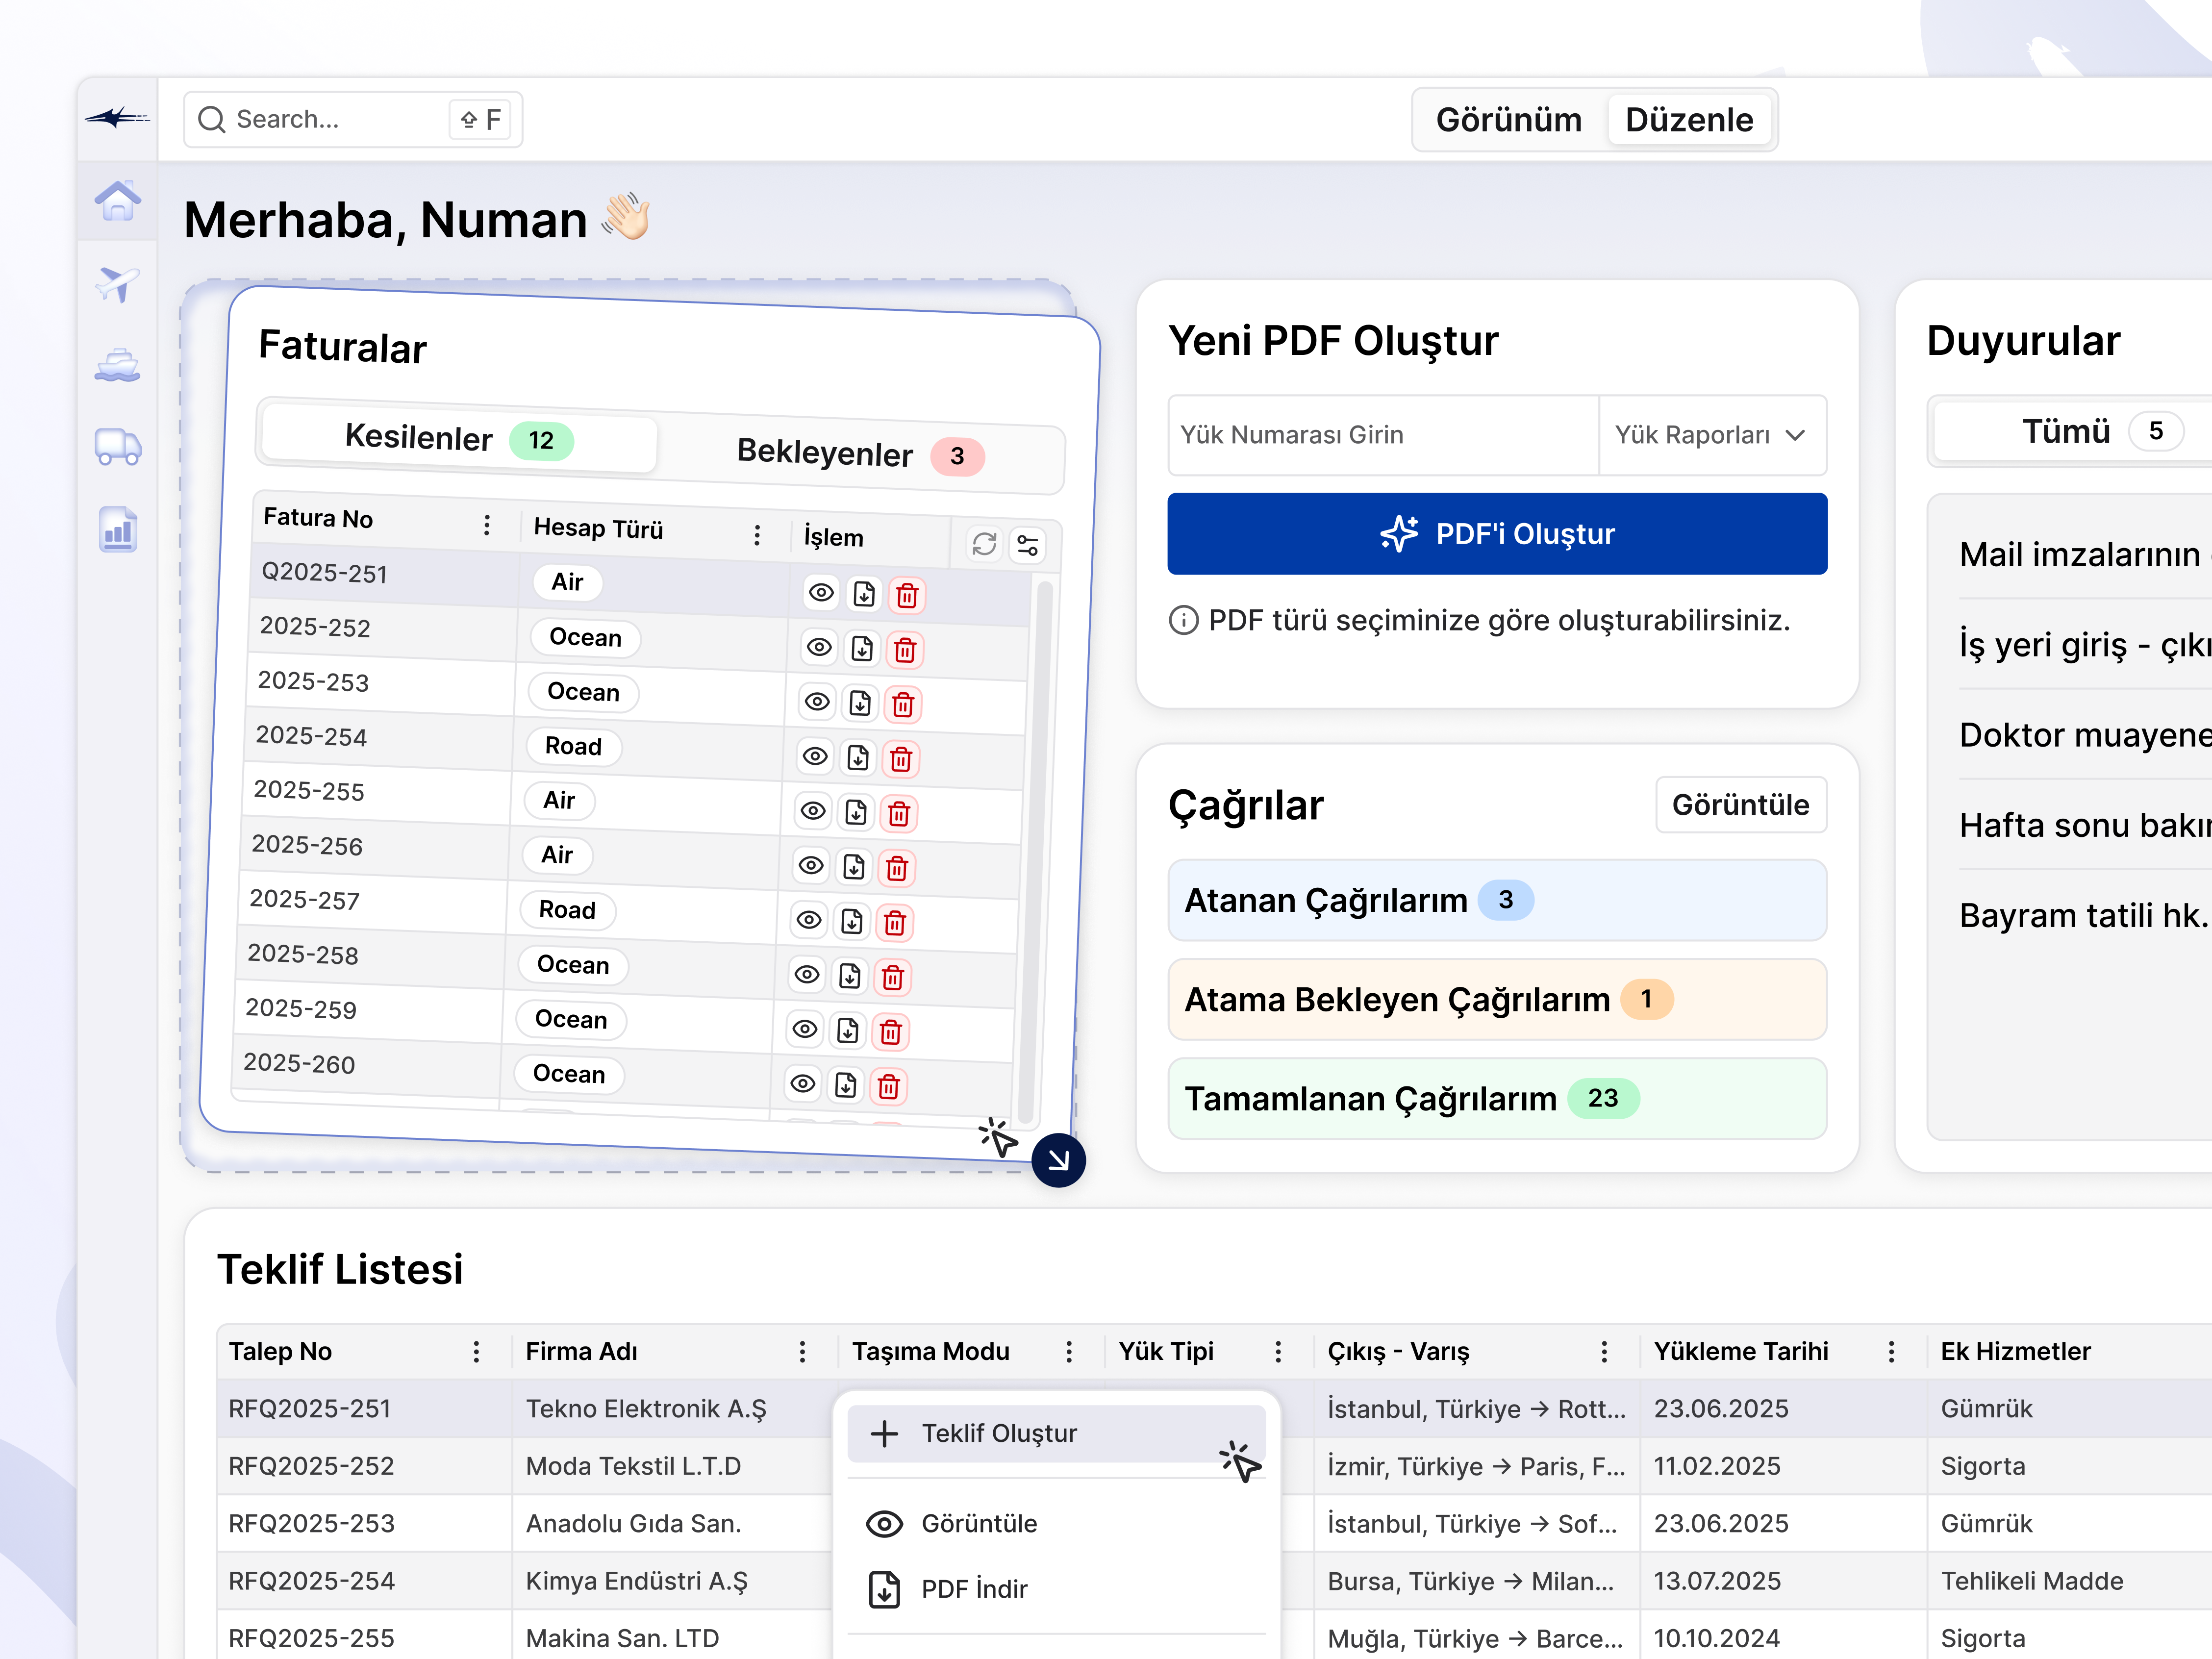Open Görüntüle in the Çağrılar panel
The height and width of the screenshot is (1659, 2212).
(1741, 804)
